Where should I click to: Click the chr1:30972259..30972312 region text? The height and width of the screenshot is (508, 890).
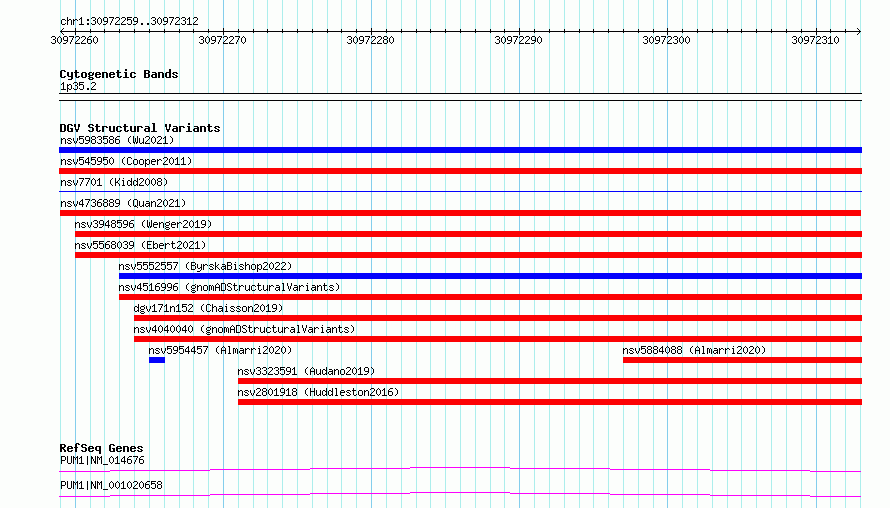click(129, 21)
